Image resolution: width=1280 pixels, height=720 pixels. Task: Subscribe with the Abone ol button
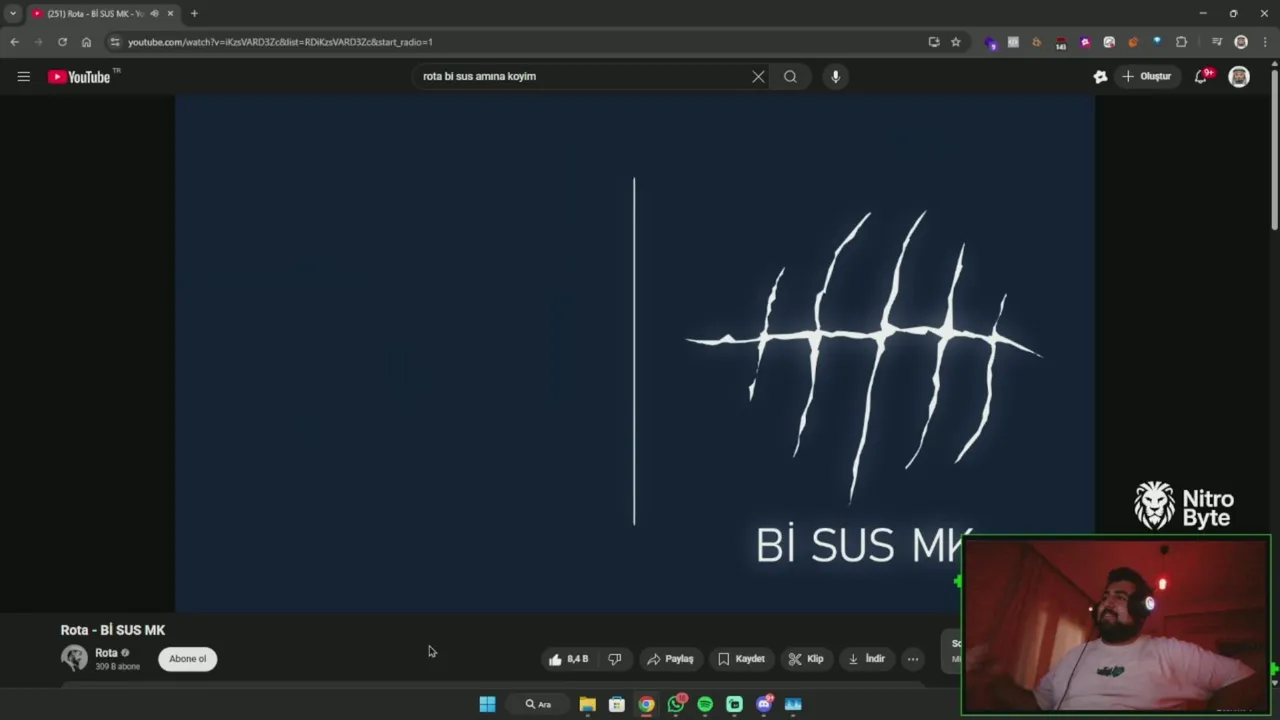[x=187, y=659]
